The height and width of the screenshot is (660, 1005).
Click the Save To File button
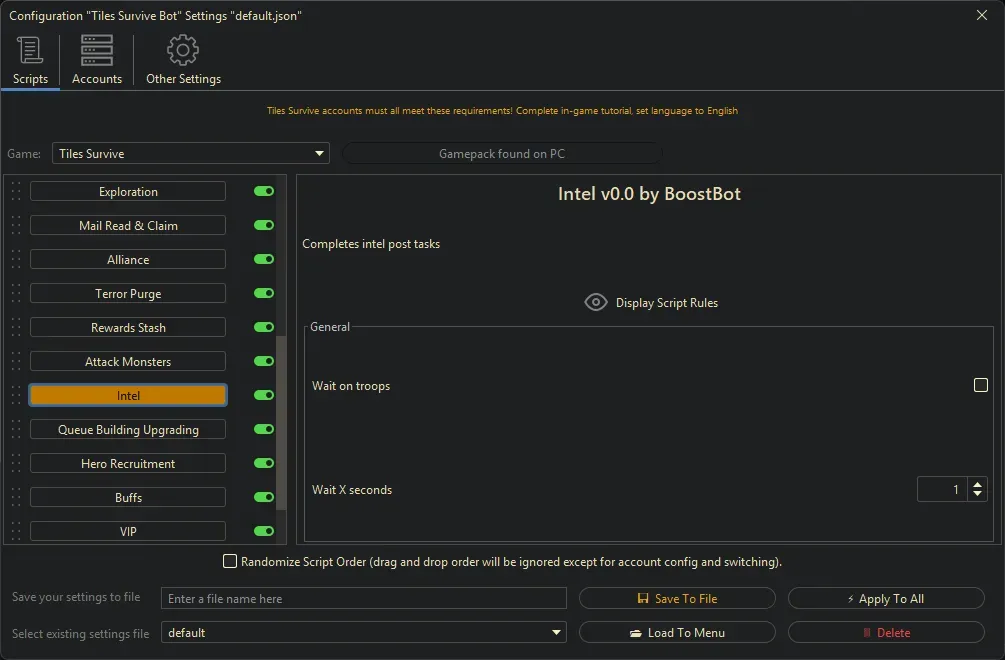pos(677,599)
